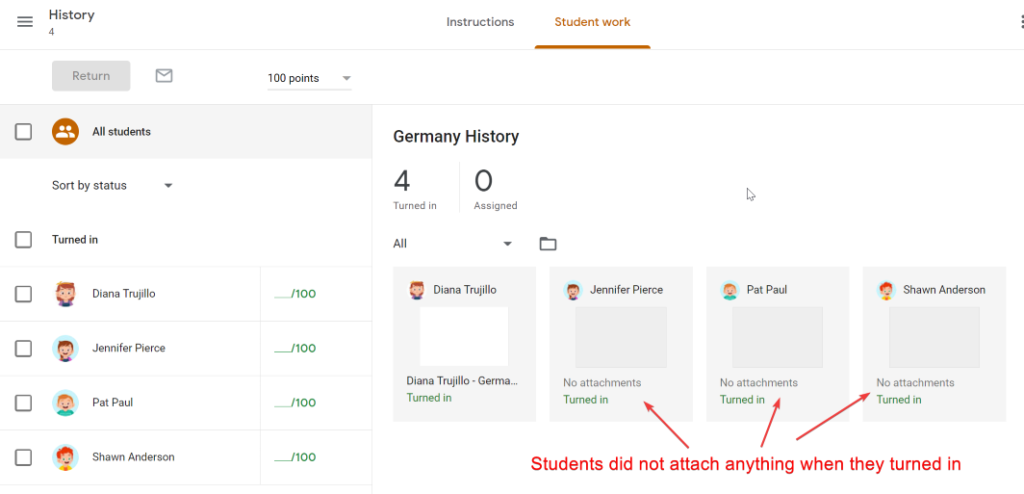This screenshot has width=1024, height=494.
Task: Click 'Turned in' status on Diana Trujillo's card
Action: [x=429, y=398]
